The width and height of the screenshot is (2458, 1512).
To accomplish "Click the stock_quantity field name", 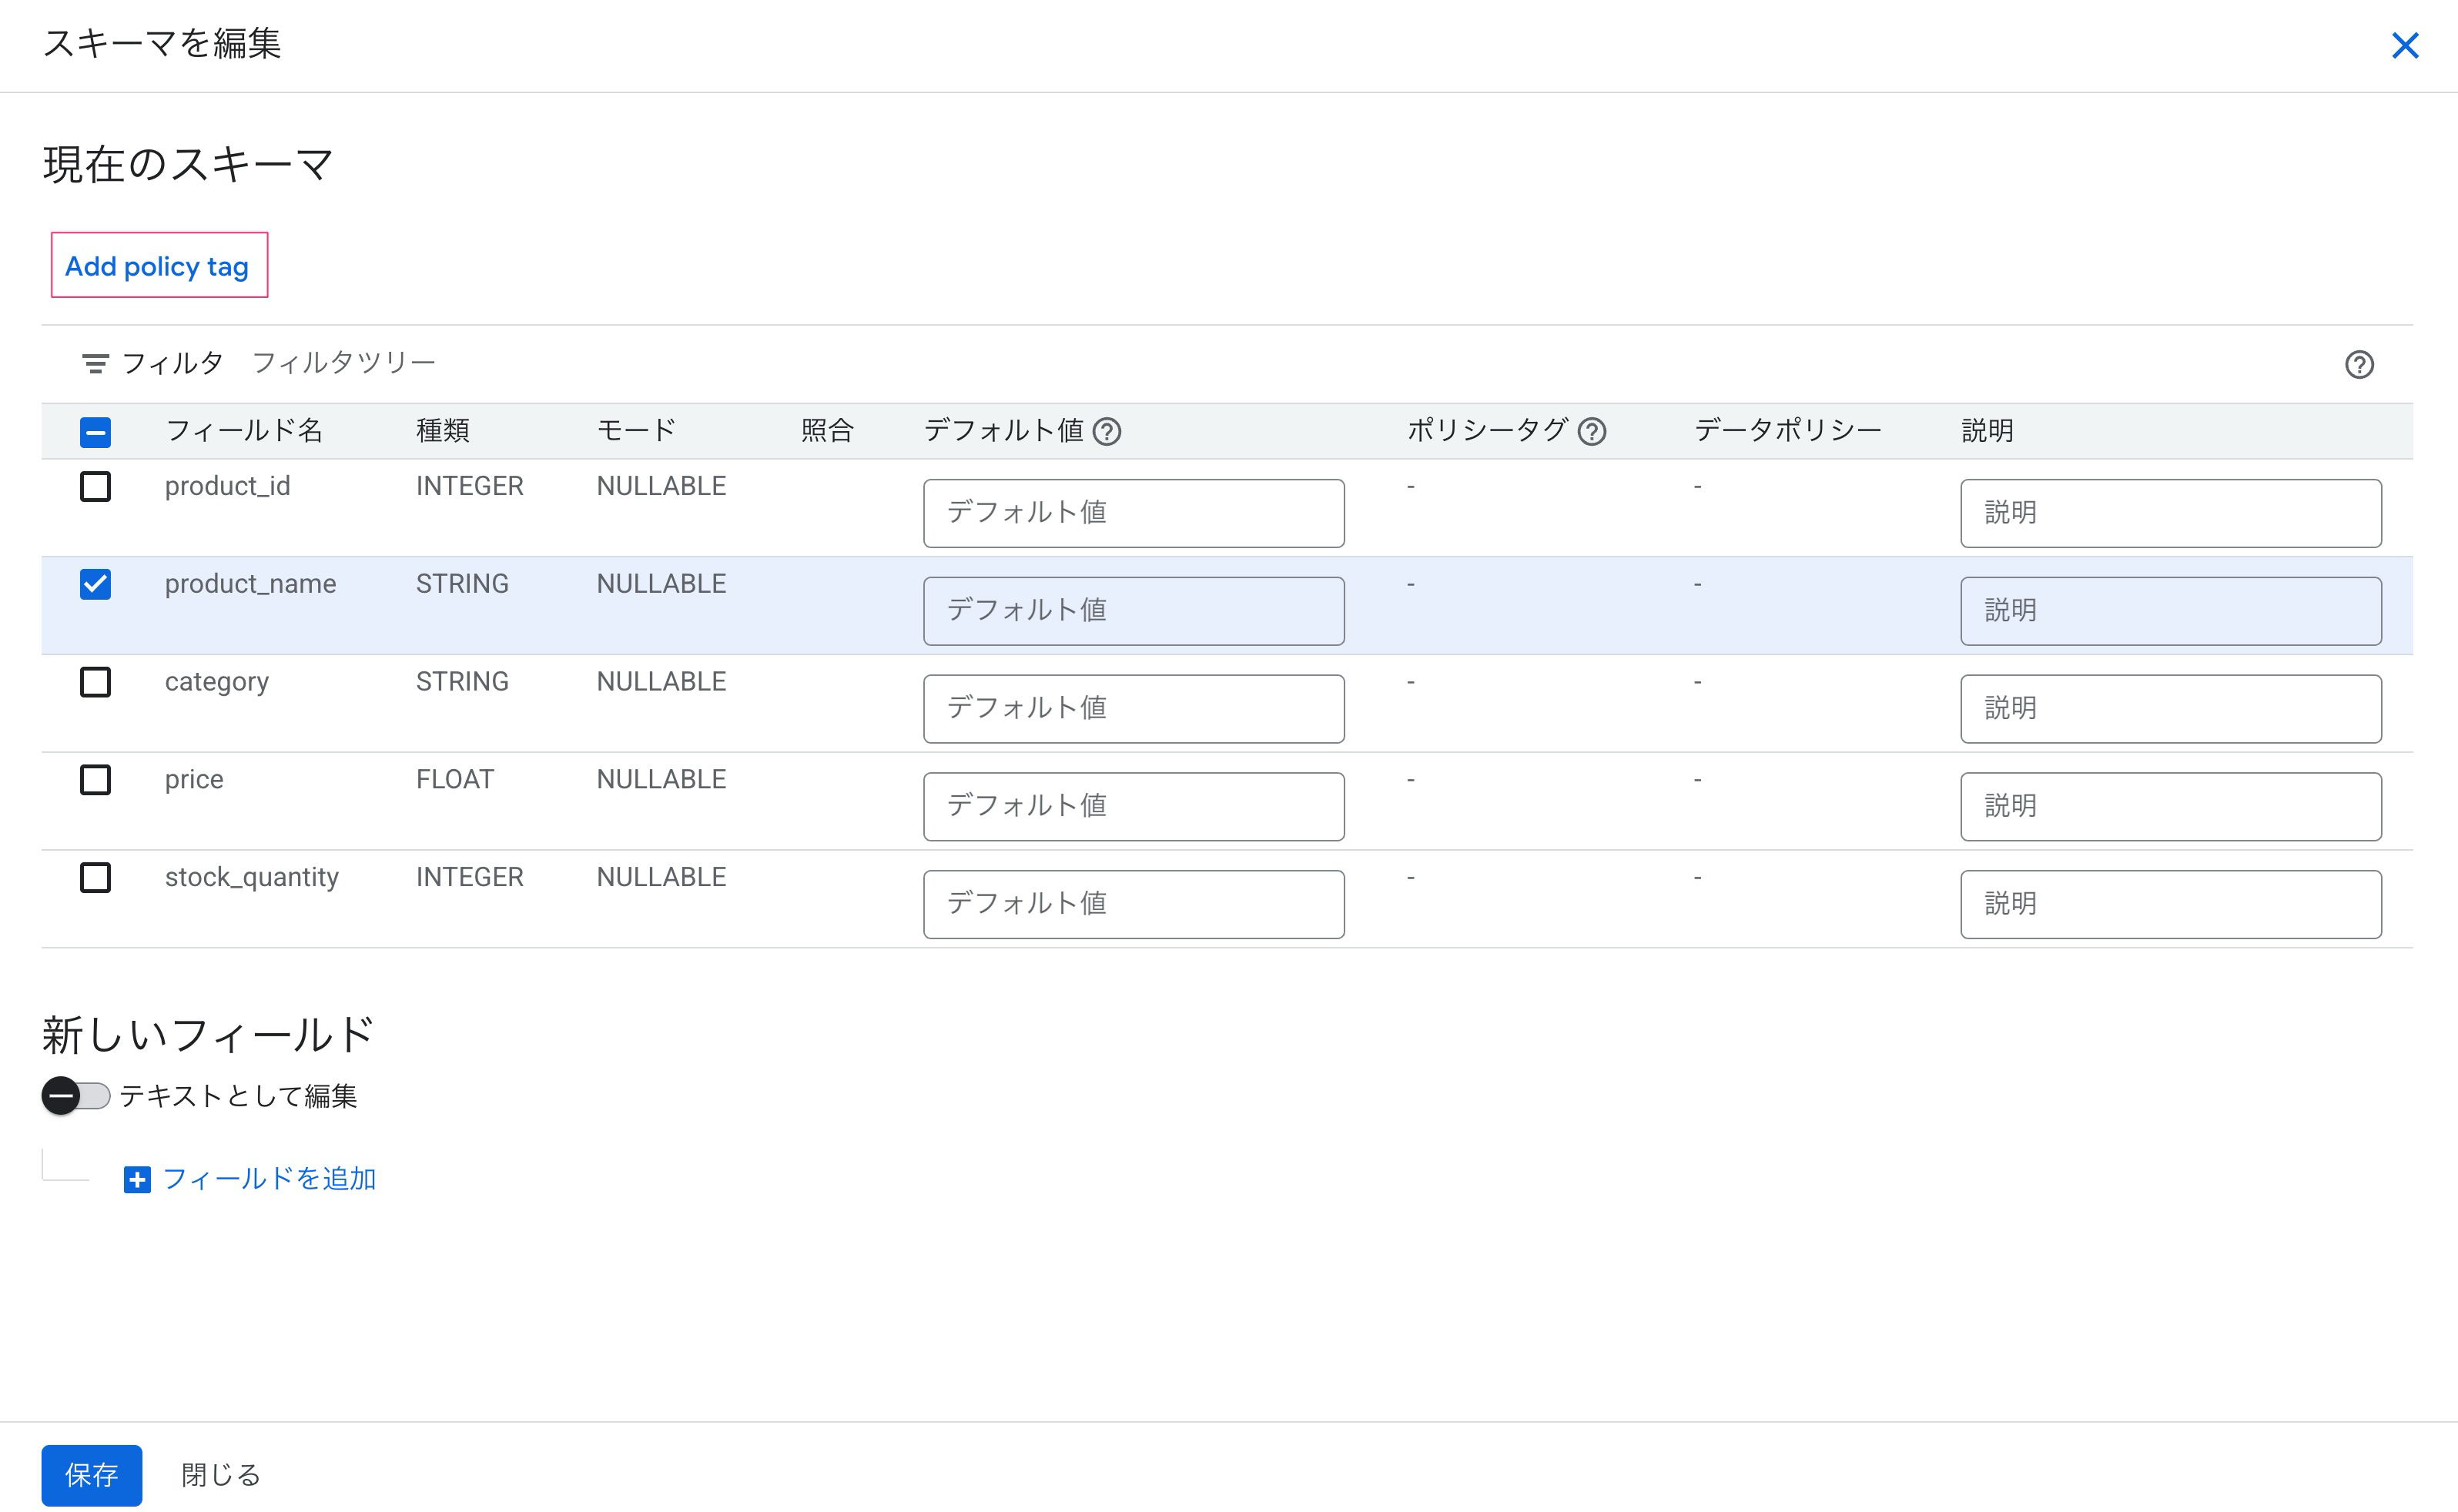I will click(252, 878).
